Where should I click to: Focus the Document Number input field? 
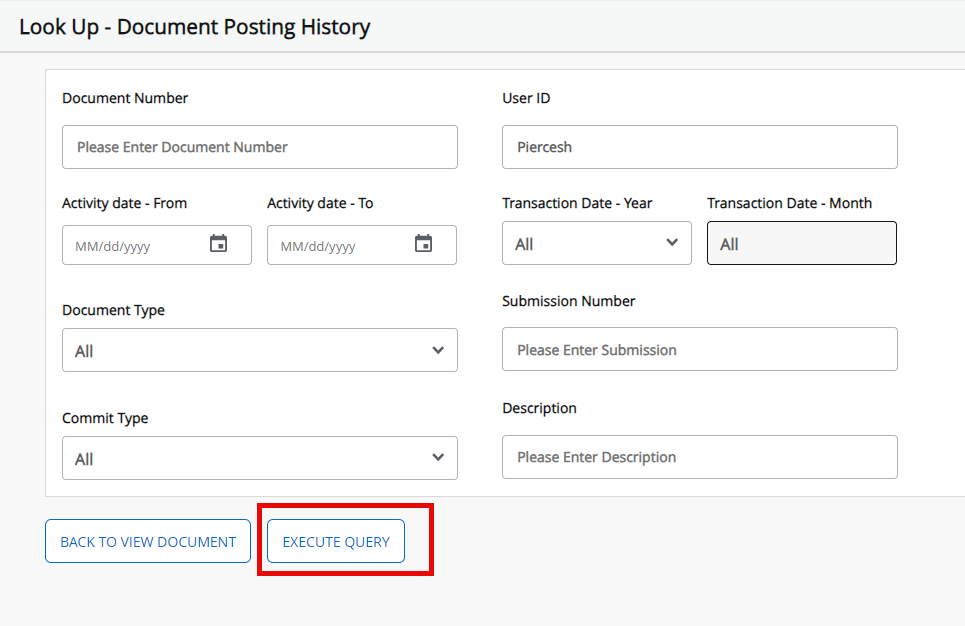click(259, 147)
